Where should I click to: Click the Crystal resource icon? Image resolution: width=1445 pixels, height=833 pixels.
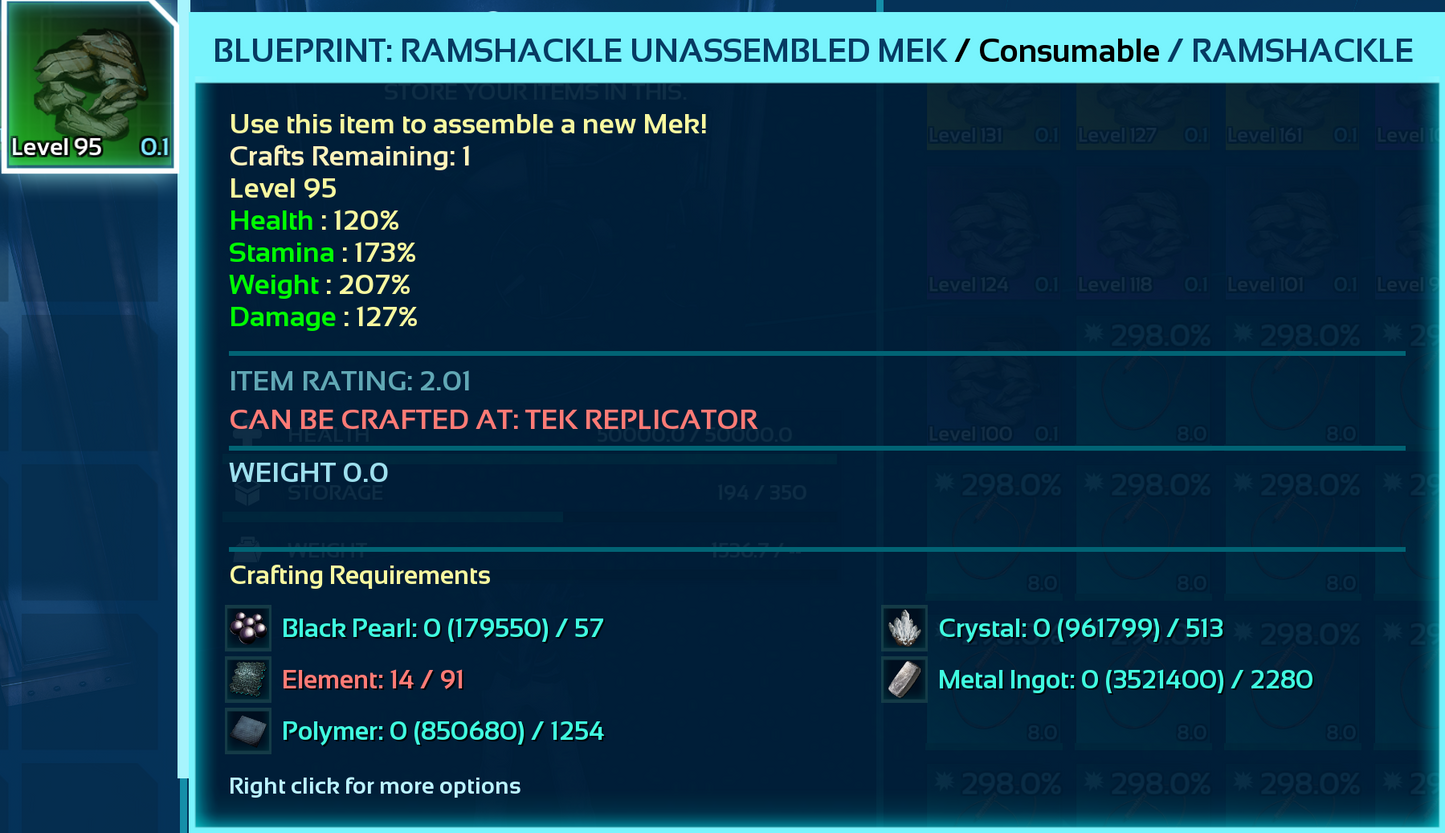pos(904,628)
